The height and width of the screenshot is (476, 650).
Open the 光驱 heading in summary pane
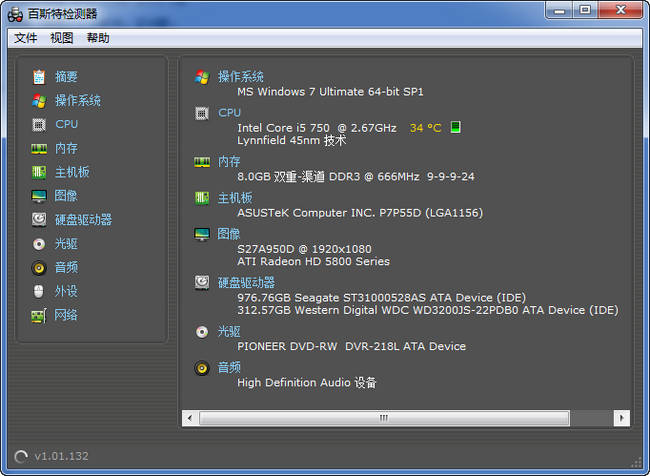[x=229, y=332]
